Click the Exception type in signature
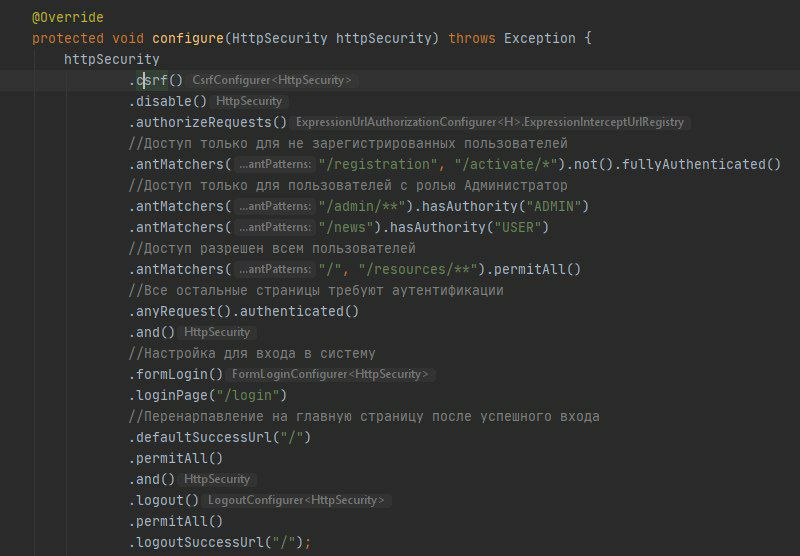The width and height of the screenshot is (800, 556). click(x=540, y=38)
